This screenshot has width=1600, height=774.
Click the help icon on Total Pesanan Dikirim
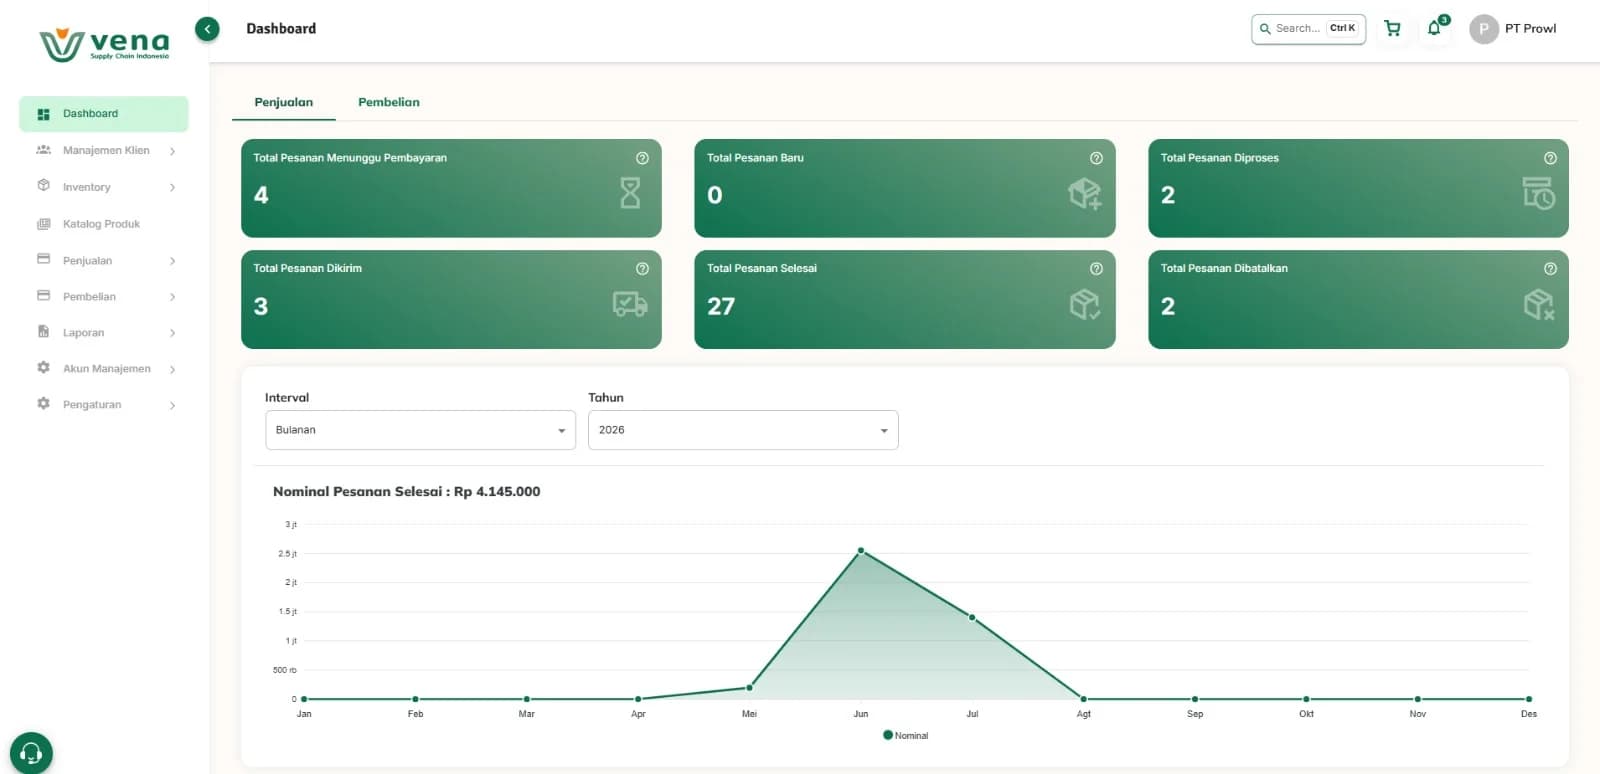tap(642, 268)
